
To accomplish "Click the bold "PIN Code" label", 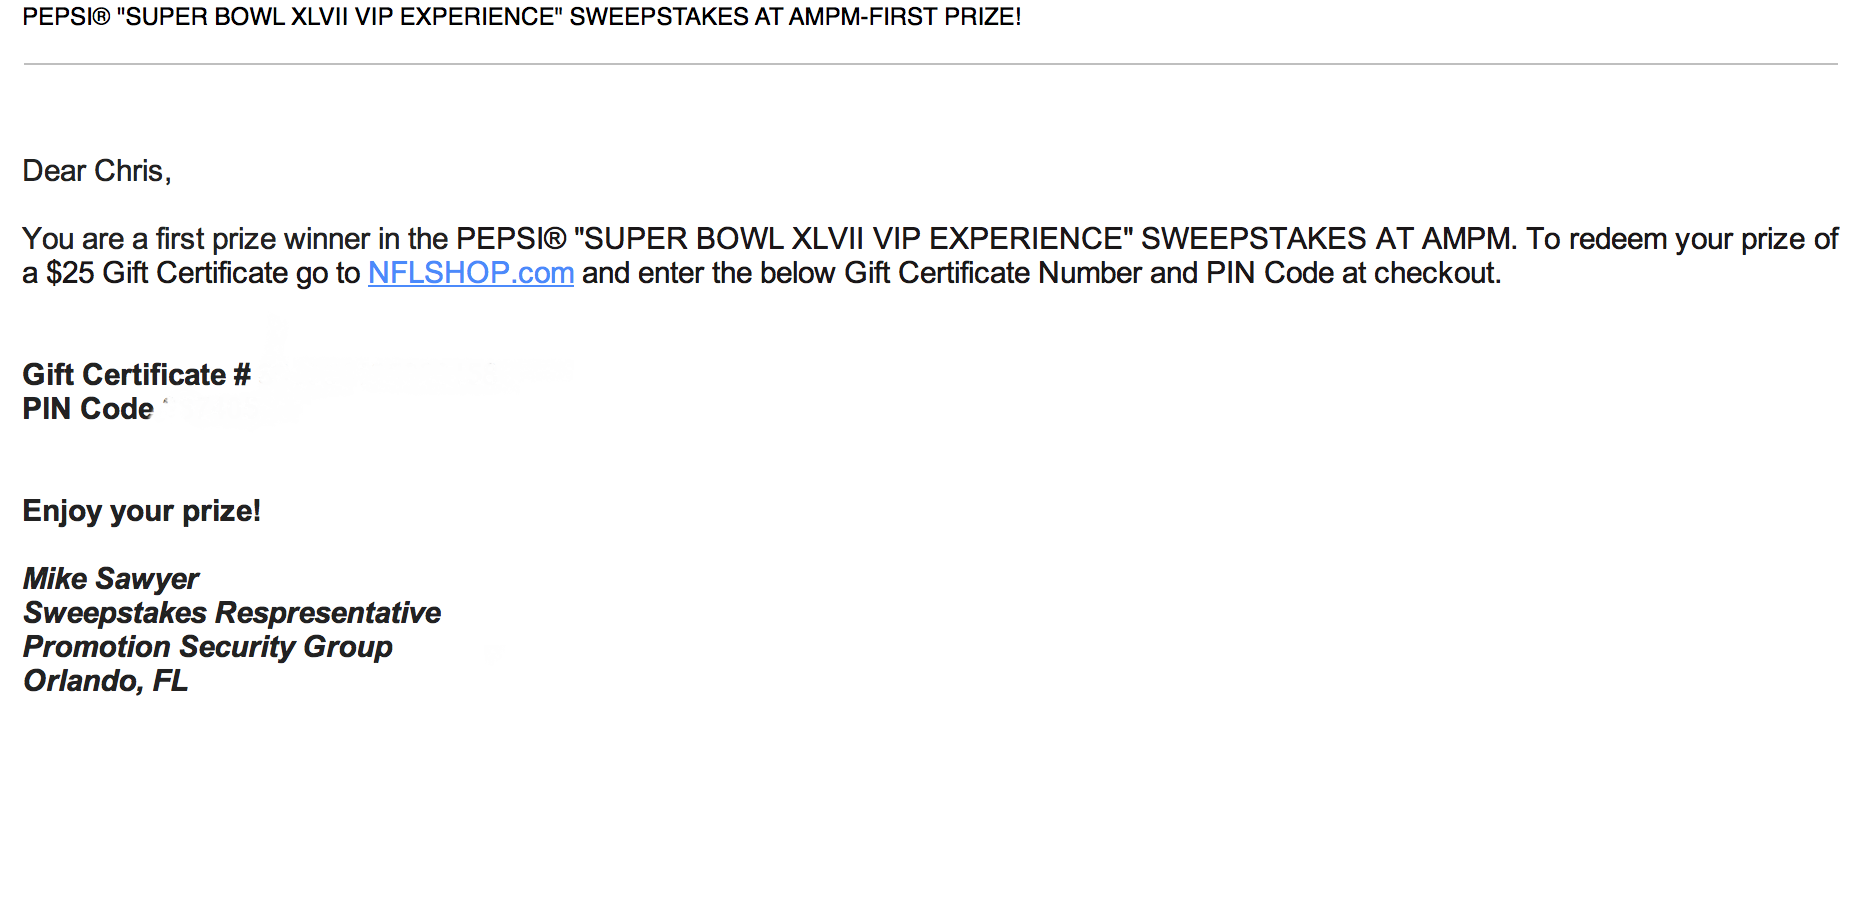I will click(x=88, y=409).
